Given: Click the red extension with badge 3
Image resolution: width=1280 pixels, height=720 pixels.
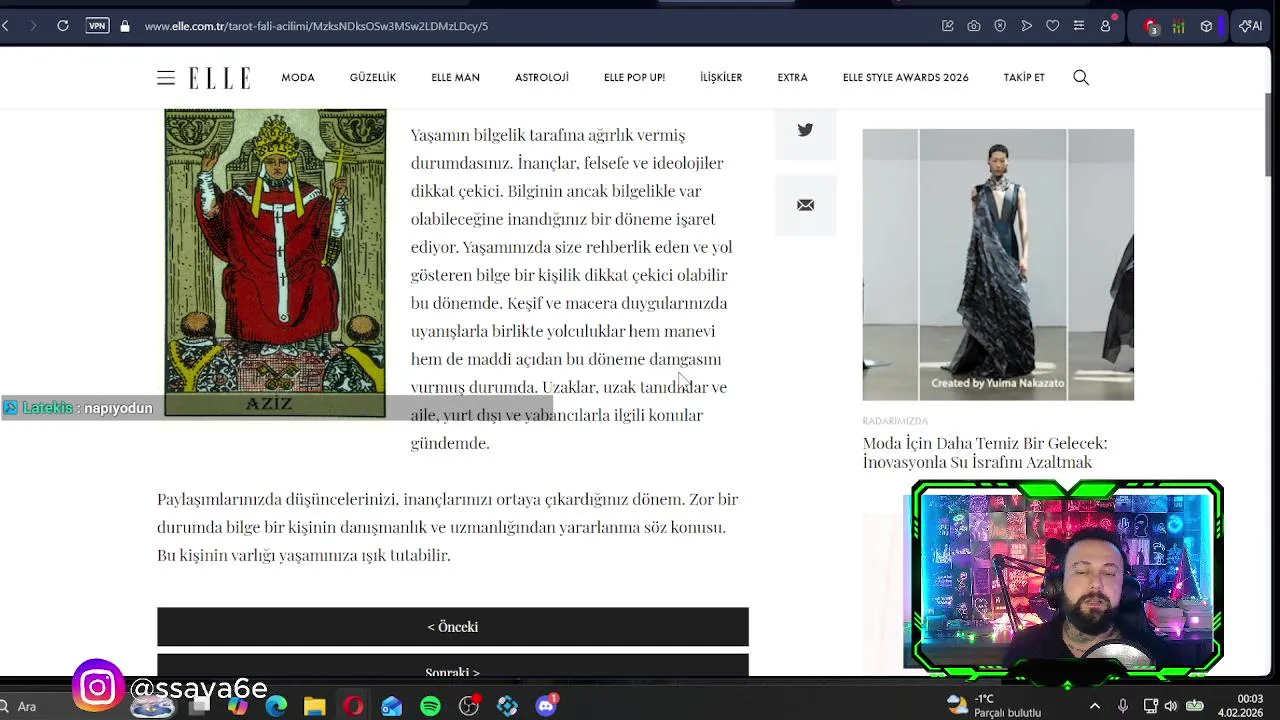Looking at the screenshot, I should click(x=1152, y=26).
